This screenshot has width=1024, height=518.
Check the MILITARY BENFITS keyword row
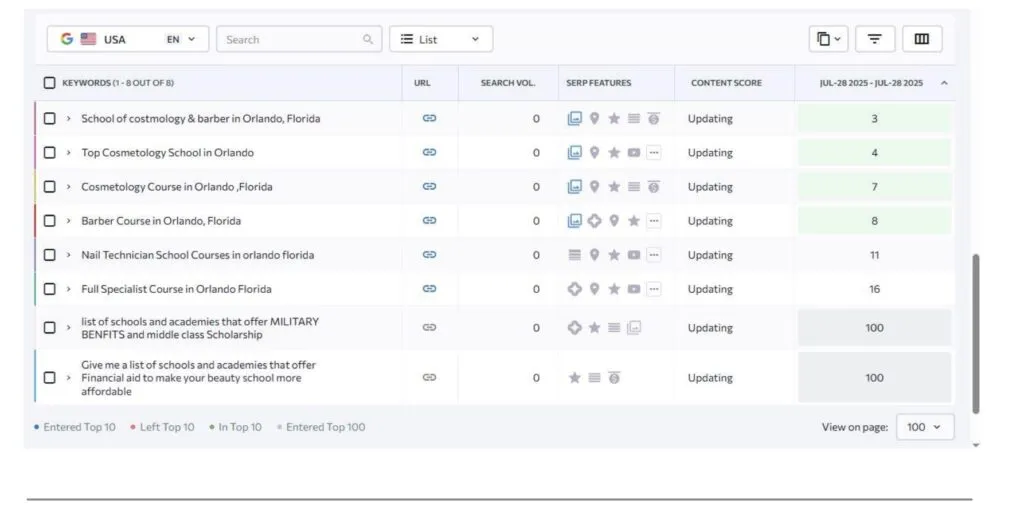pos(50,327)
